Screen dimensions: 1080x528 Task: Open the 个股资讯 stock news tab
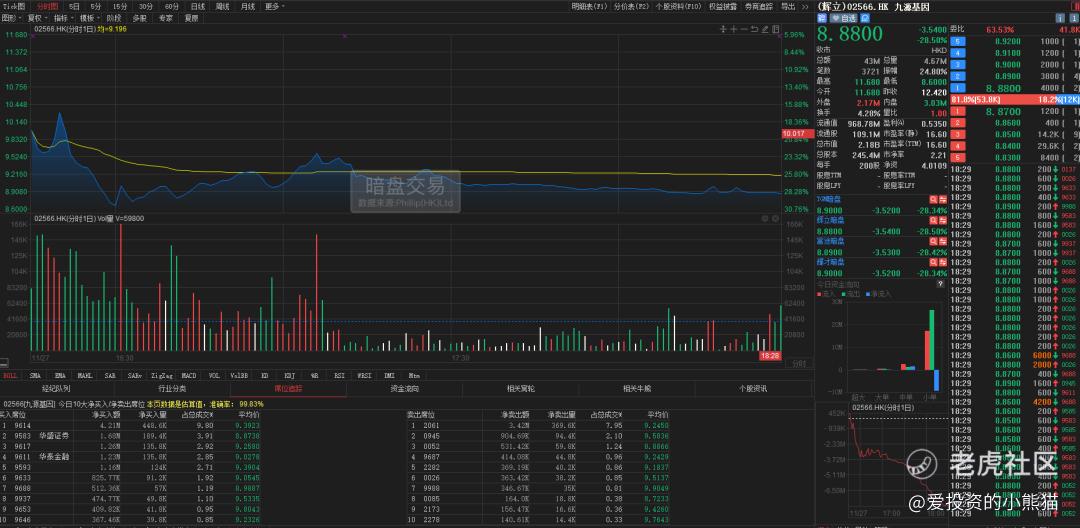[x=754, y=389]
